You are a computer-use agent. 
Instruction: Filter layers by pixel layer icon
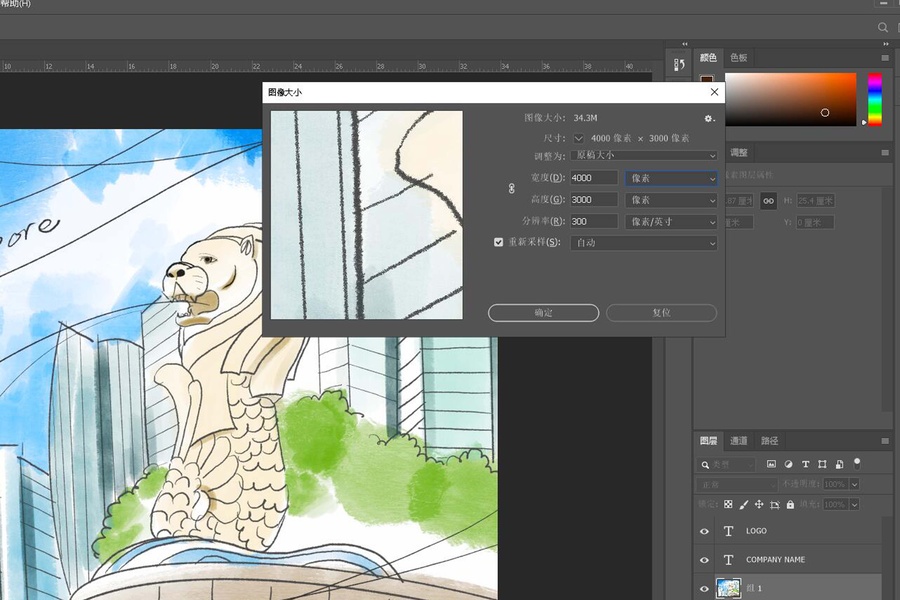click(x=771, y=464)
